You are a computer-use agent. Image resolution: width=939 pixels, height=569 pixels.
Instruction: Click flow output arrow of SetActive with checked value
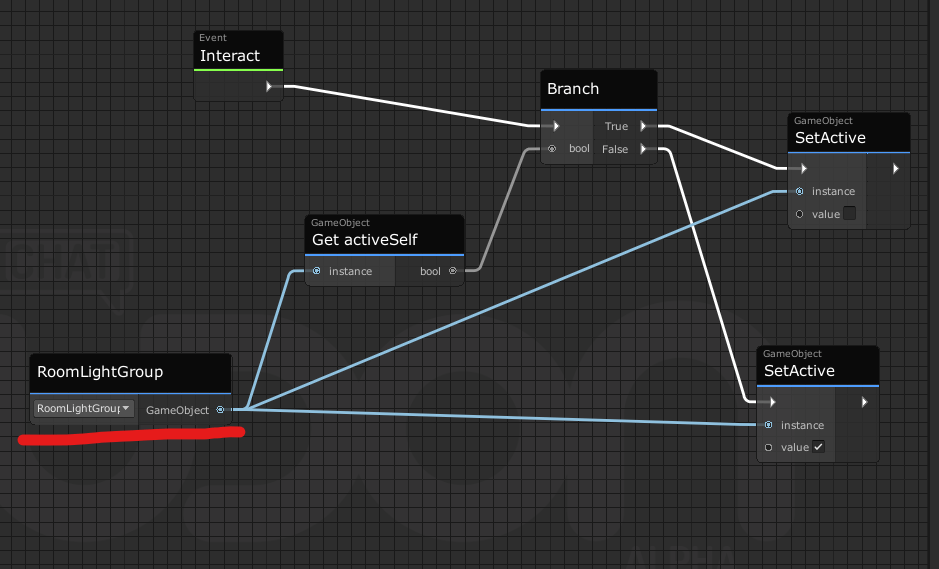click(864, 402)
